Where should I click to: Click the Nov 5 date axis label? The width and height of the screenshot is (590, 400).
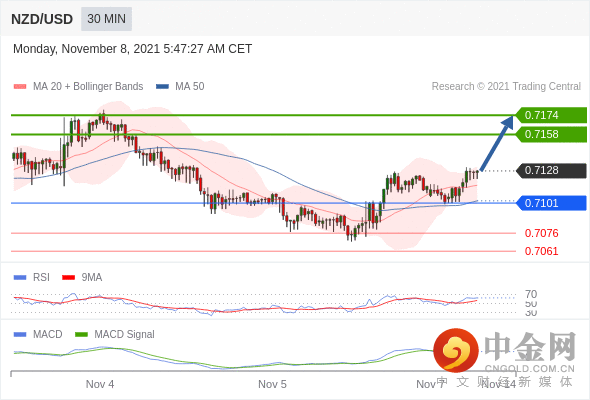272,384
